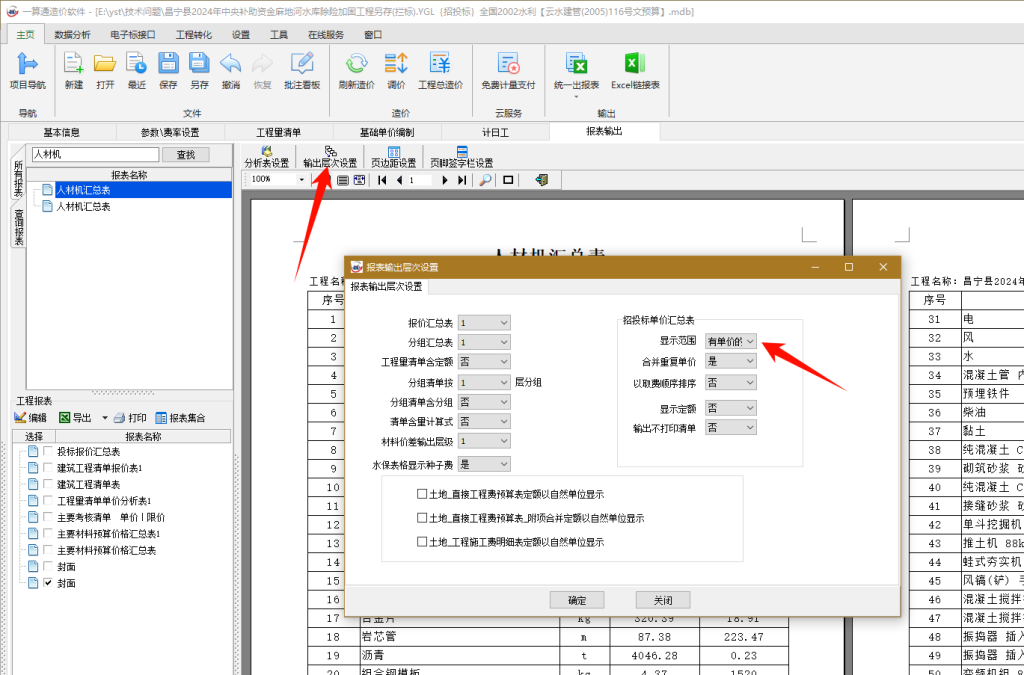The width and height of the screenshot is (1024, 675).
Task: Open the 免费计量支付 cloud service icon
Action: [x=508, y=64]
